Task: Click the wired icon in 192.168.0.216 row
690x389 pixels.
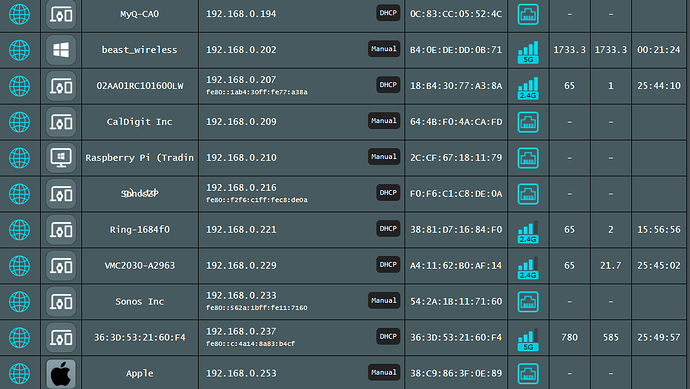Action: coord(528,194)
